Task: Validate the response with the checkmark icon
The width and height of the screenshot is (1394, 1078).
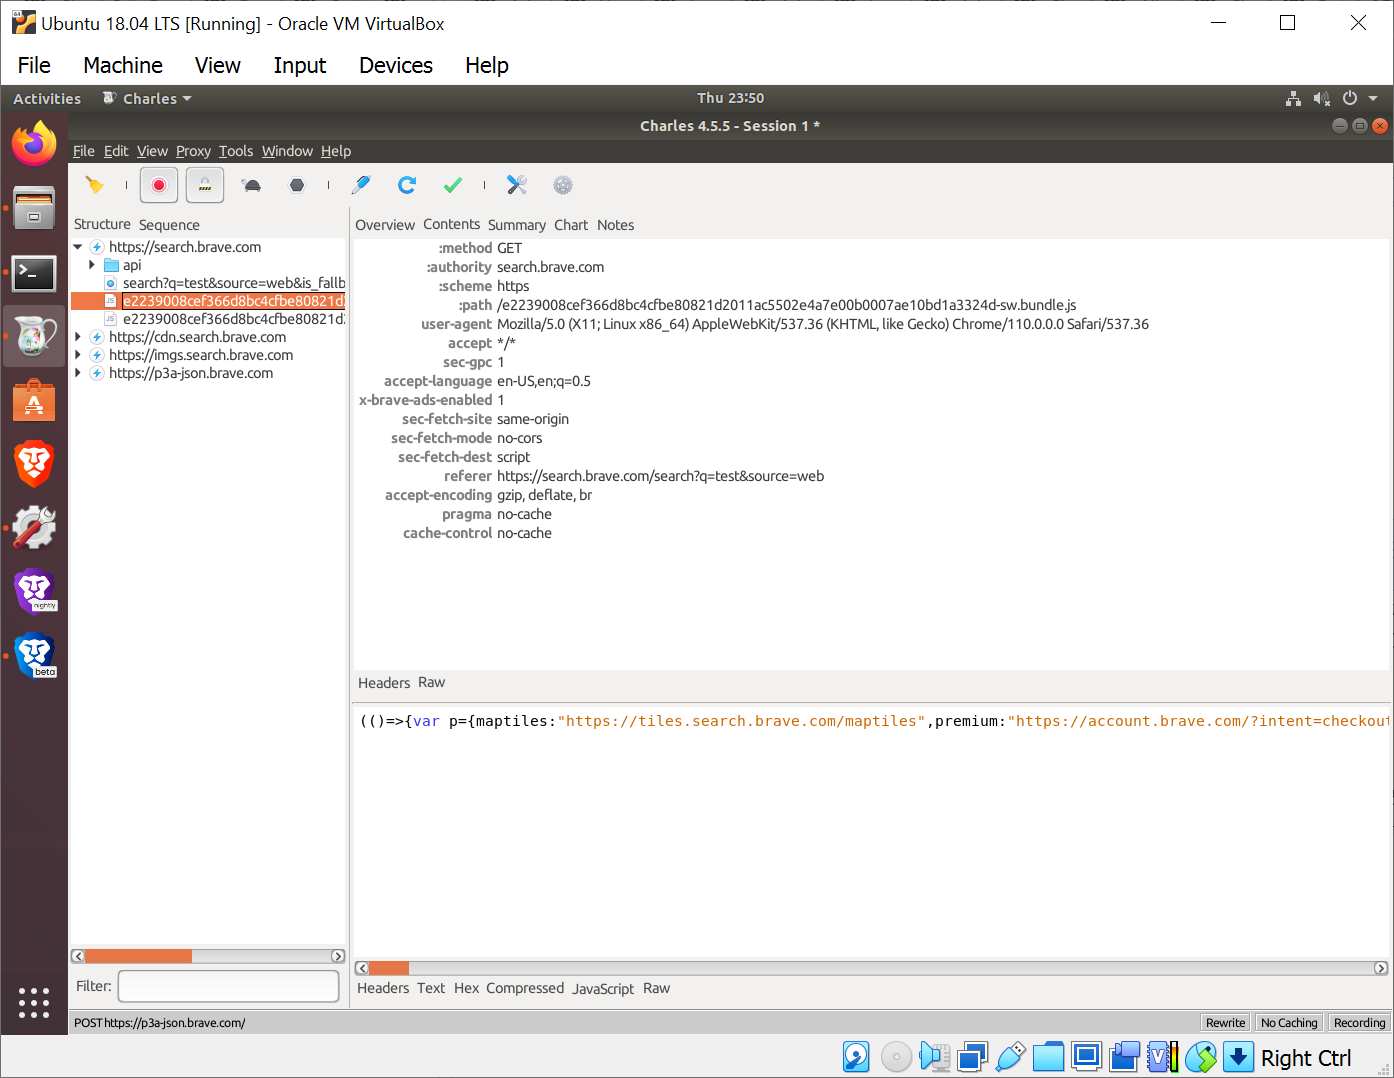Action: point(452,185)
